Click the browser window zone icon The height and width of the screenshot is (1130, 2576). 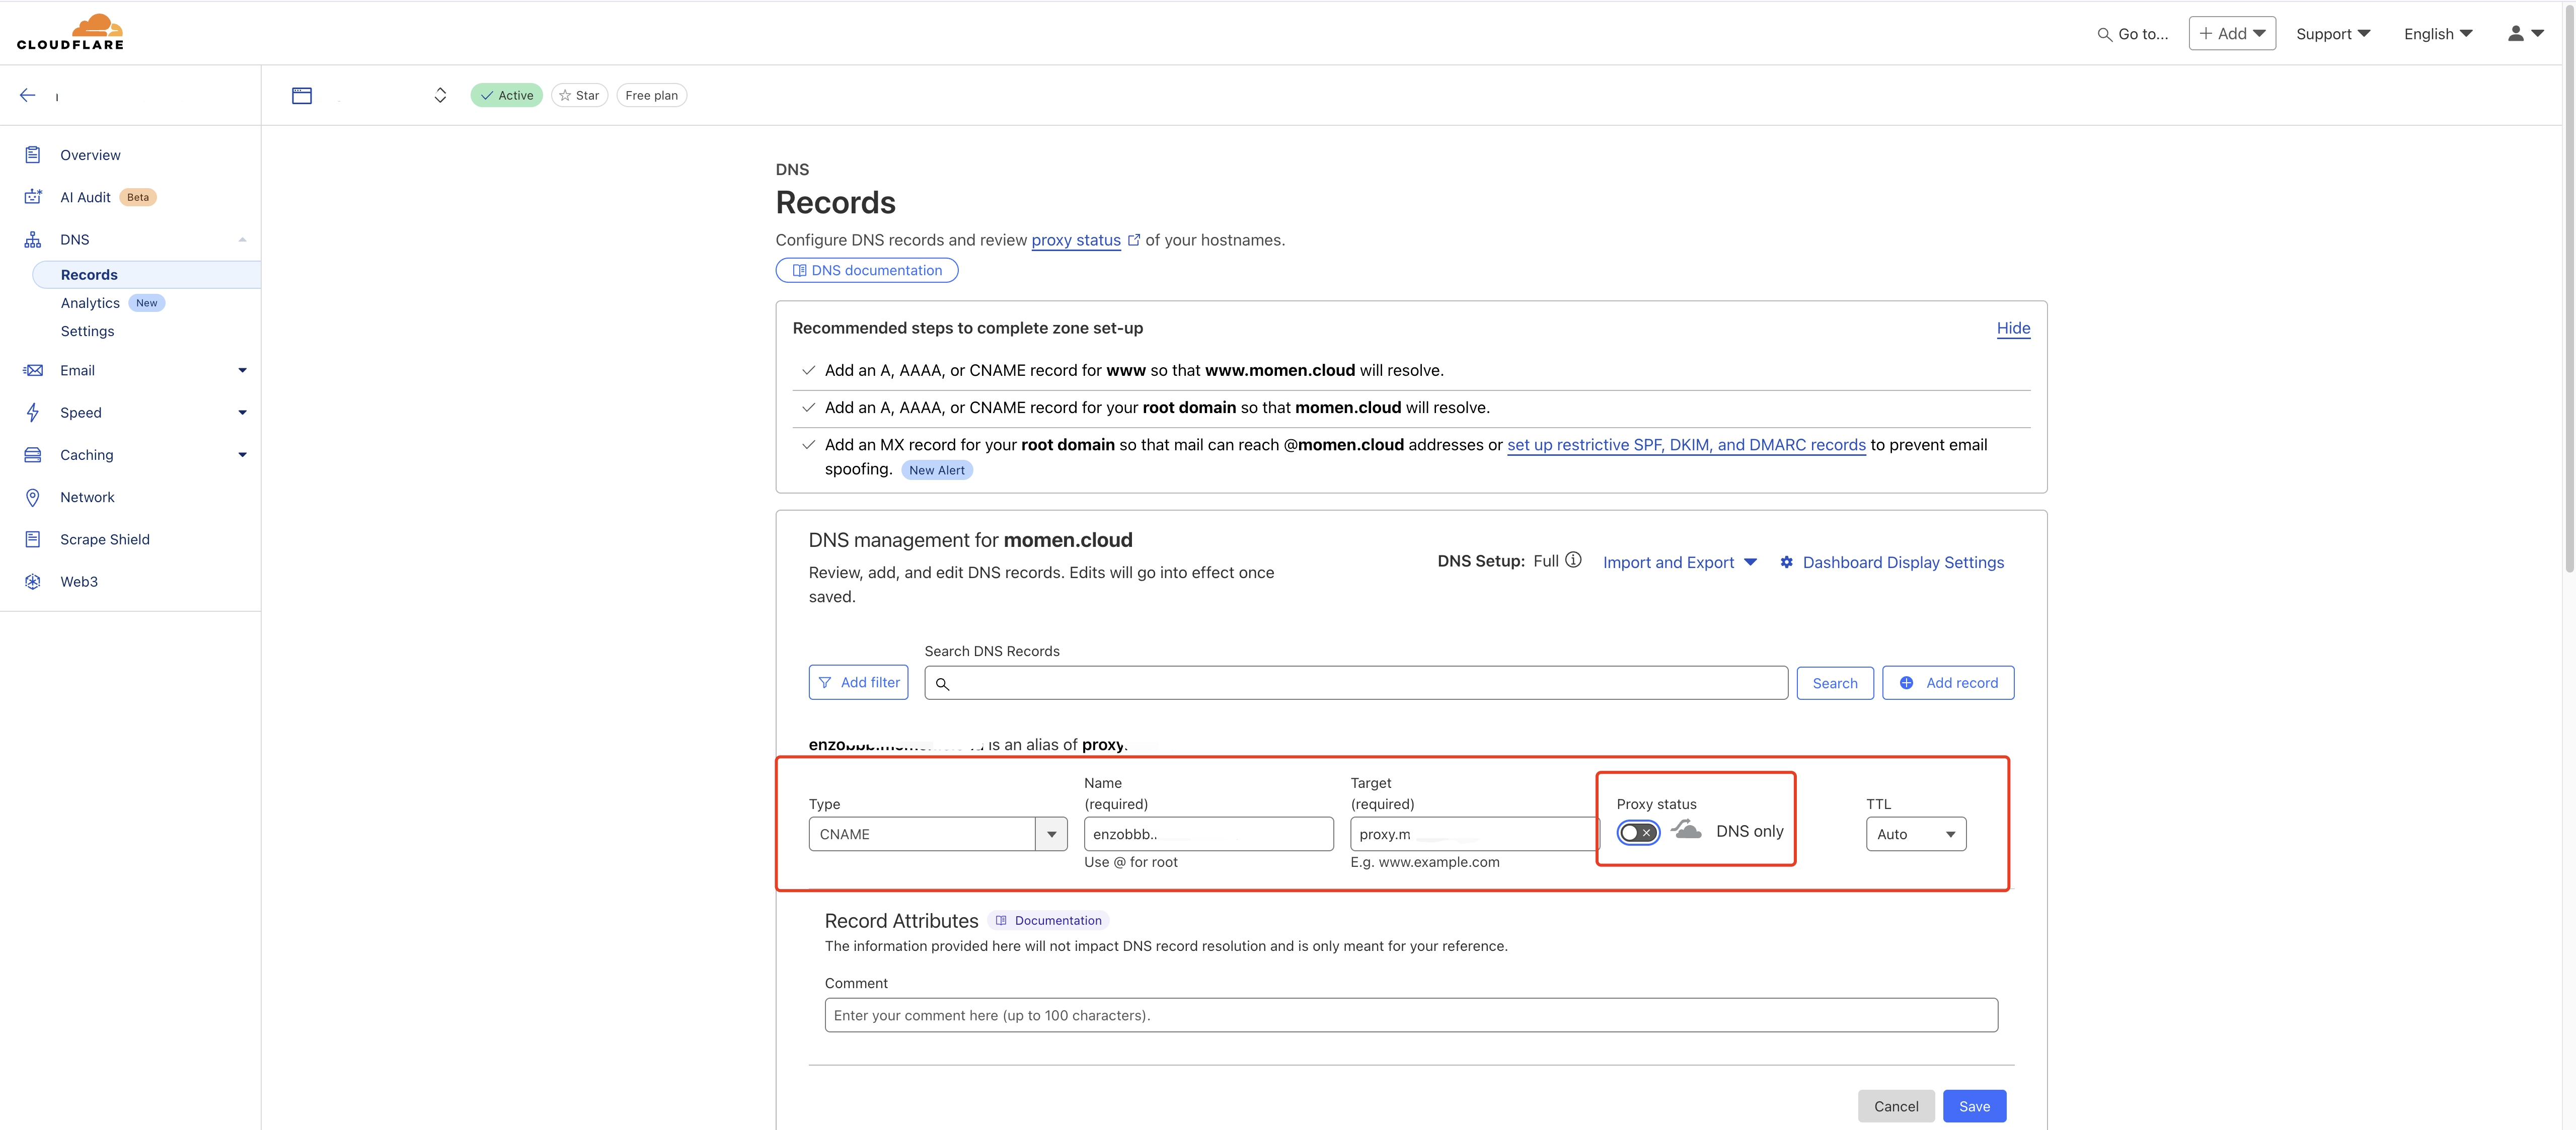tap(302, 95)
